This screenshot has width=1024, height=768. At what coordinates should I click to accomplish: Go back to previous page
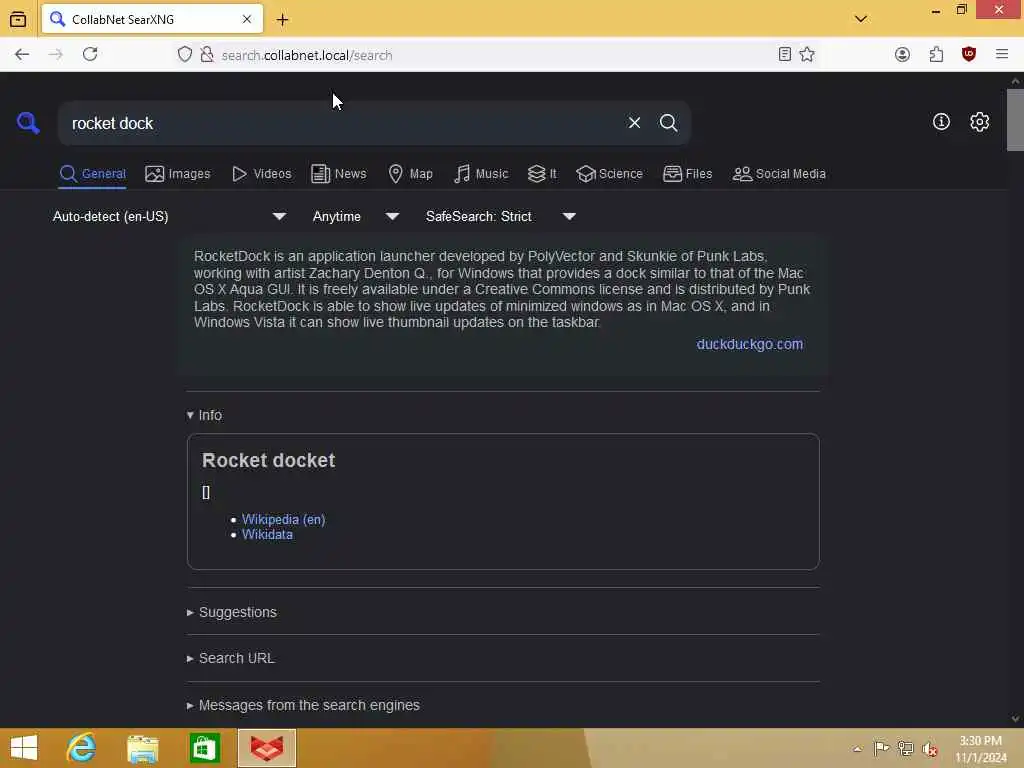pos(22,54)
